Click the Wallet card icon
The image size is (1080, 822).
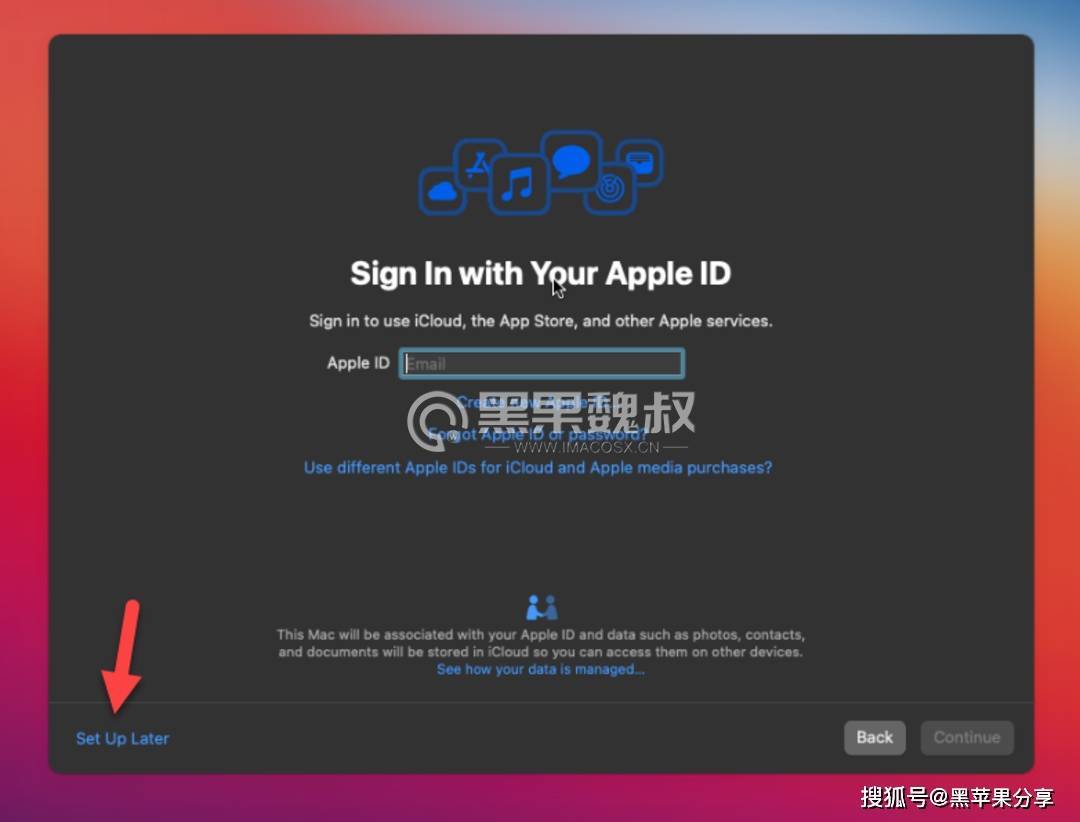[x=640, y=163]
